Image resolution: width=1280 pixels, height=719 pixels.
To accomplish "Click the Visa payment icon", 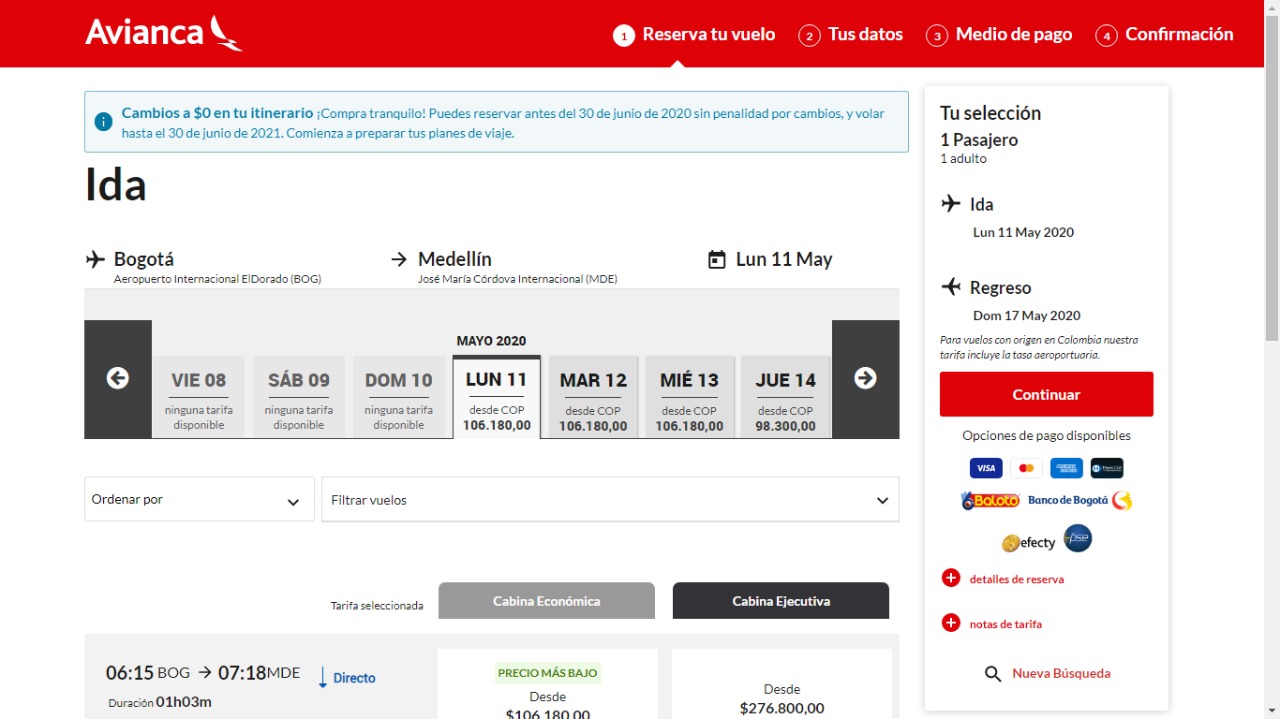I will pos(986,468).
